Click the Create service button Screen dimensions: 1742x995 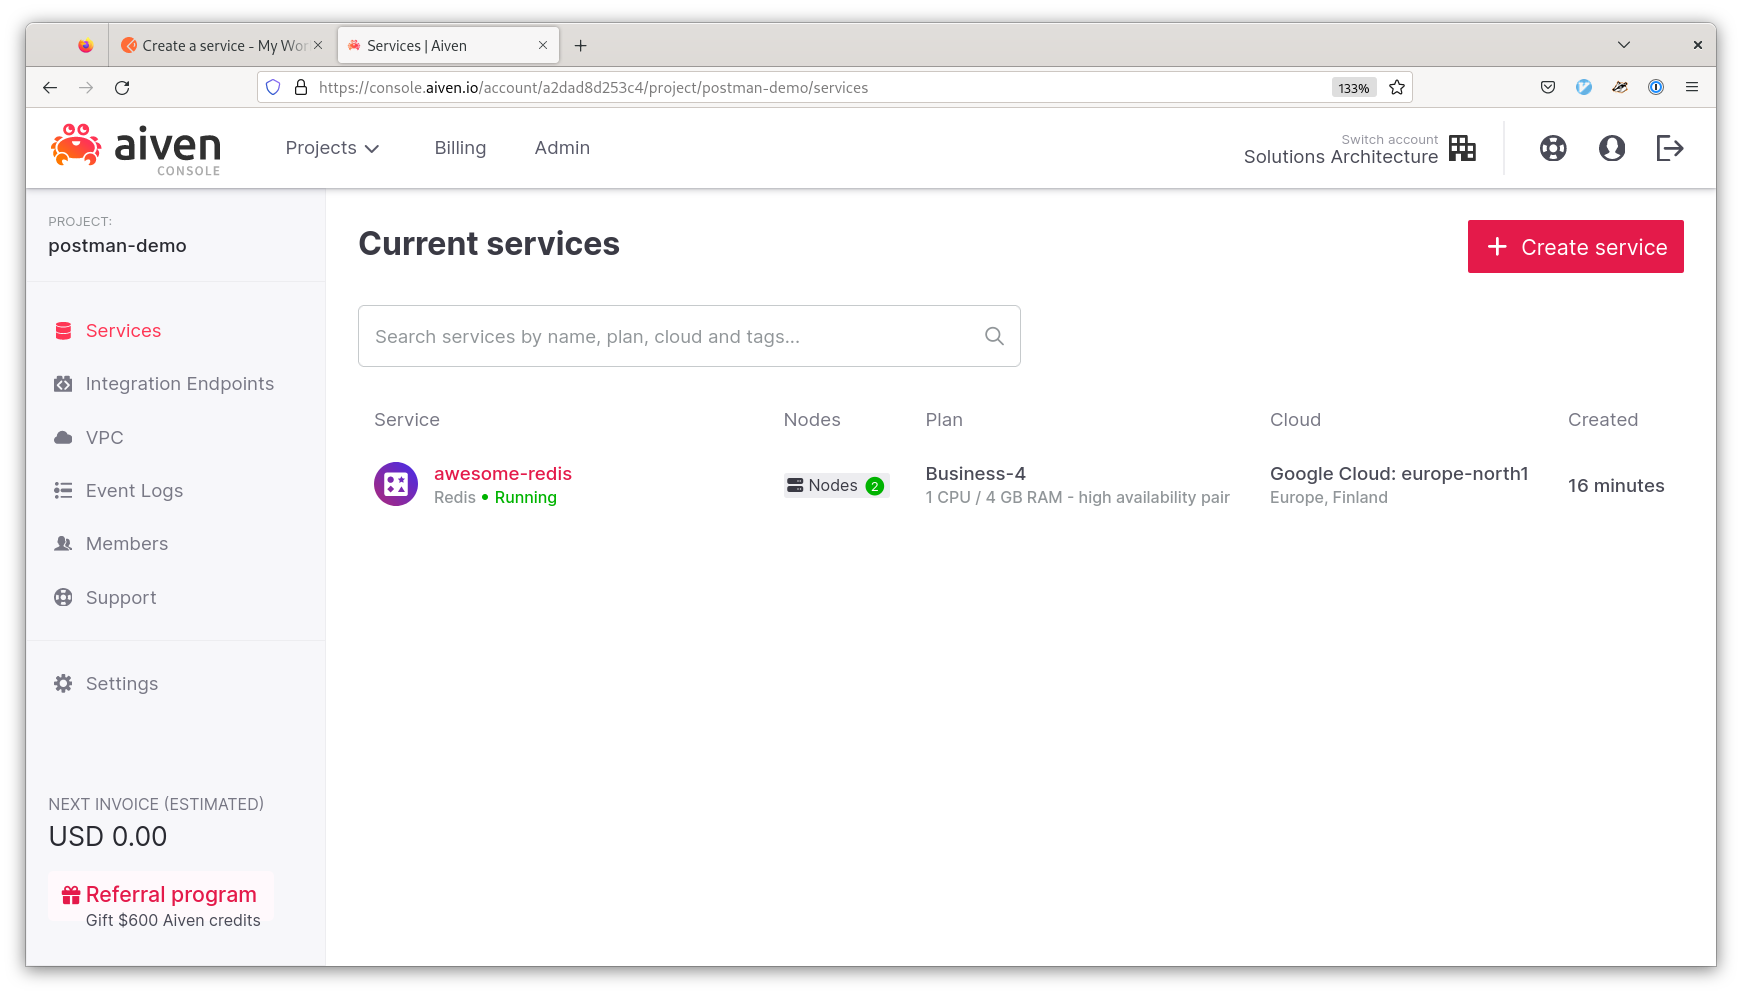1575,247
